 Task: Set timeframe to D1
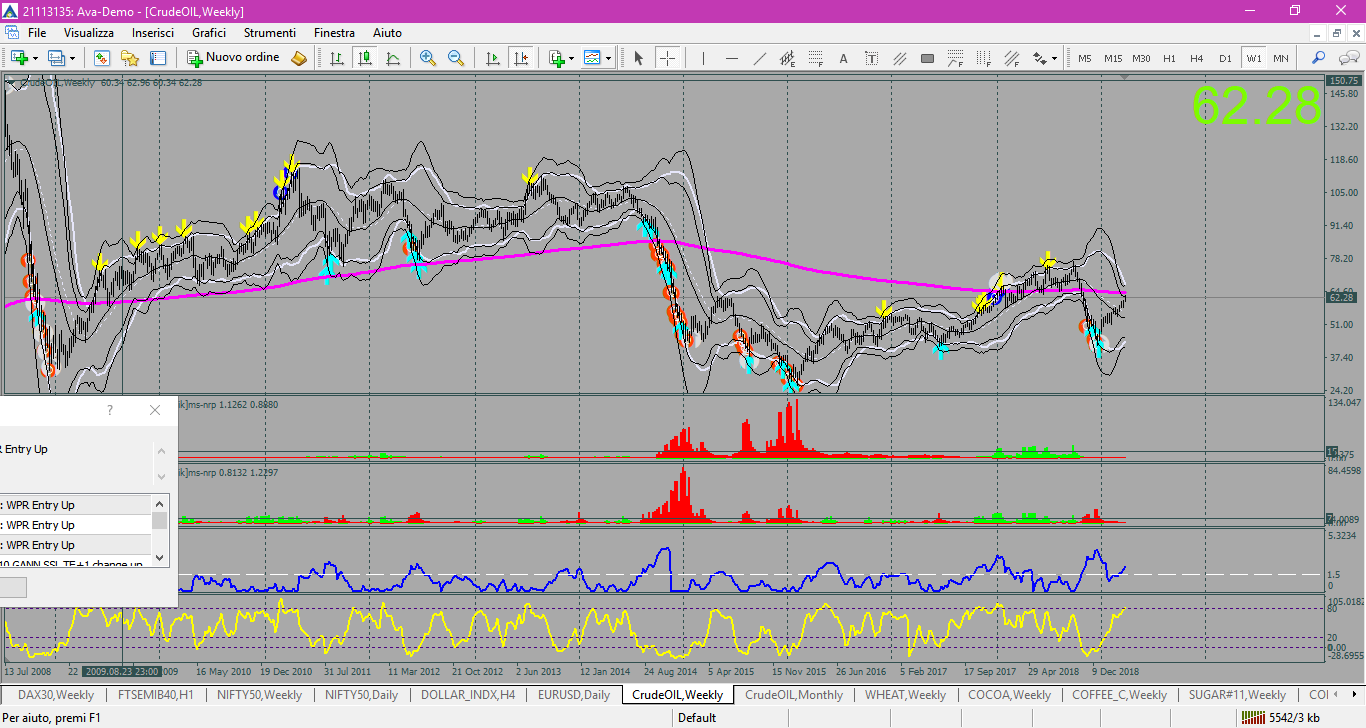pyautogui.click(x=1225, y=58)
